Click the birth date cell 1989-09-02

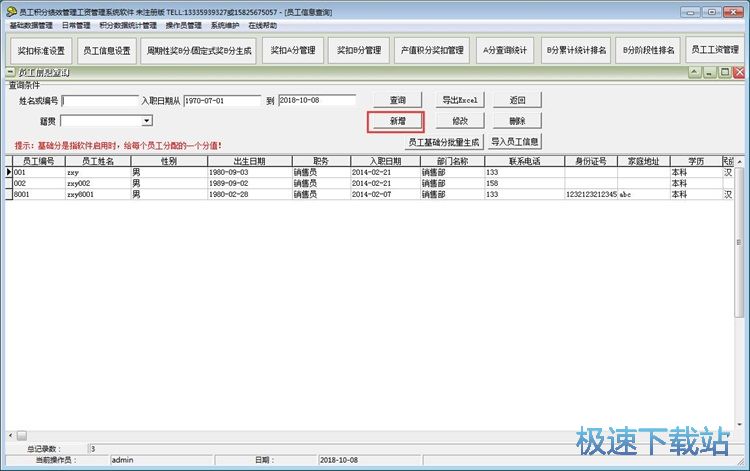tap(250, 183)
